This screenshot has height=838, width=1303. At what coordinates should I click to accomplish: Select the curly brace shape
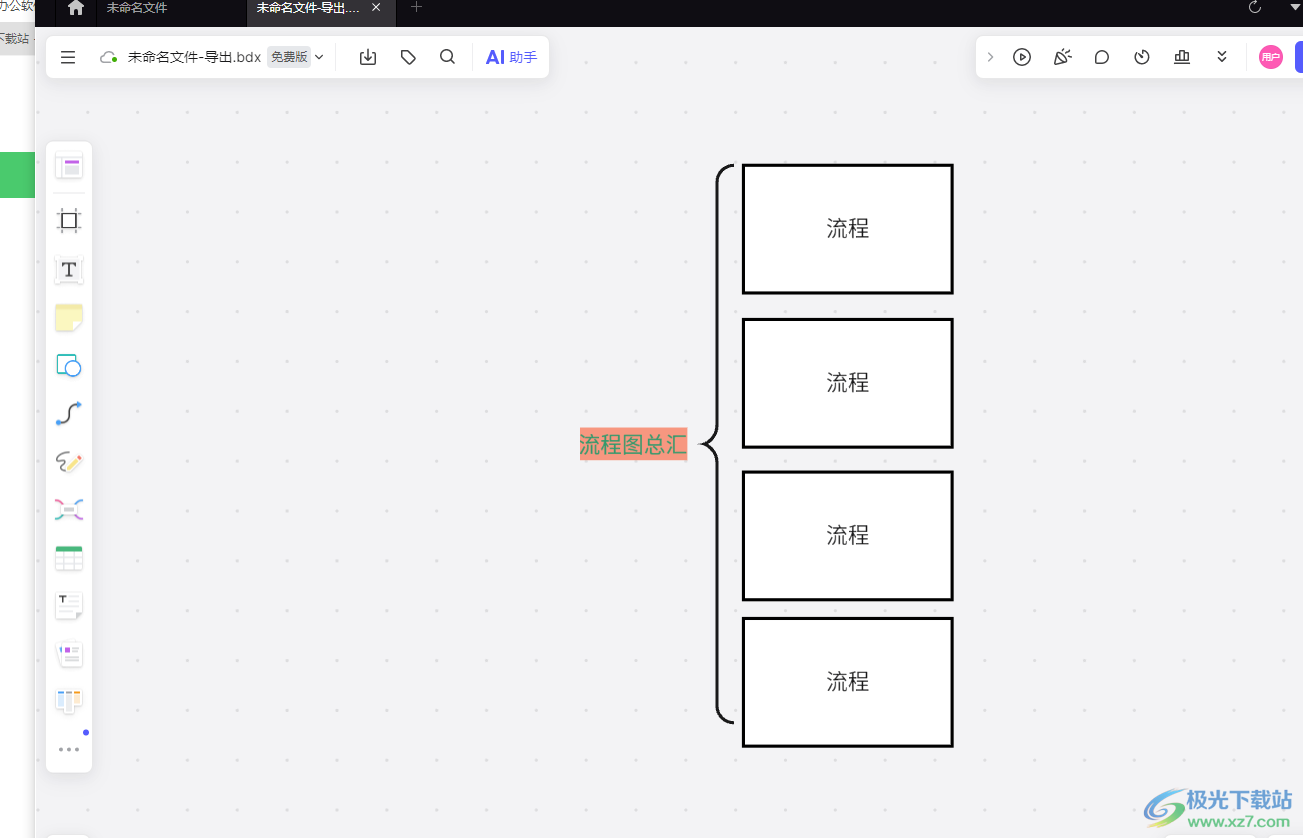(x=717, y=444)
